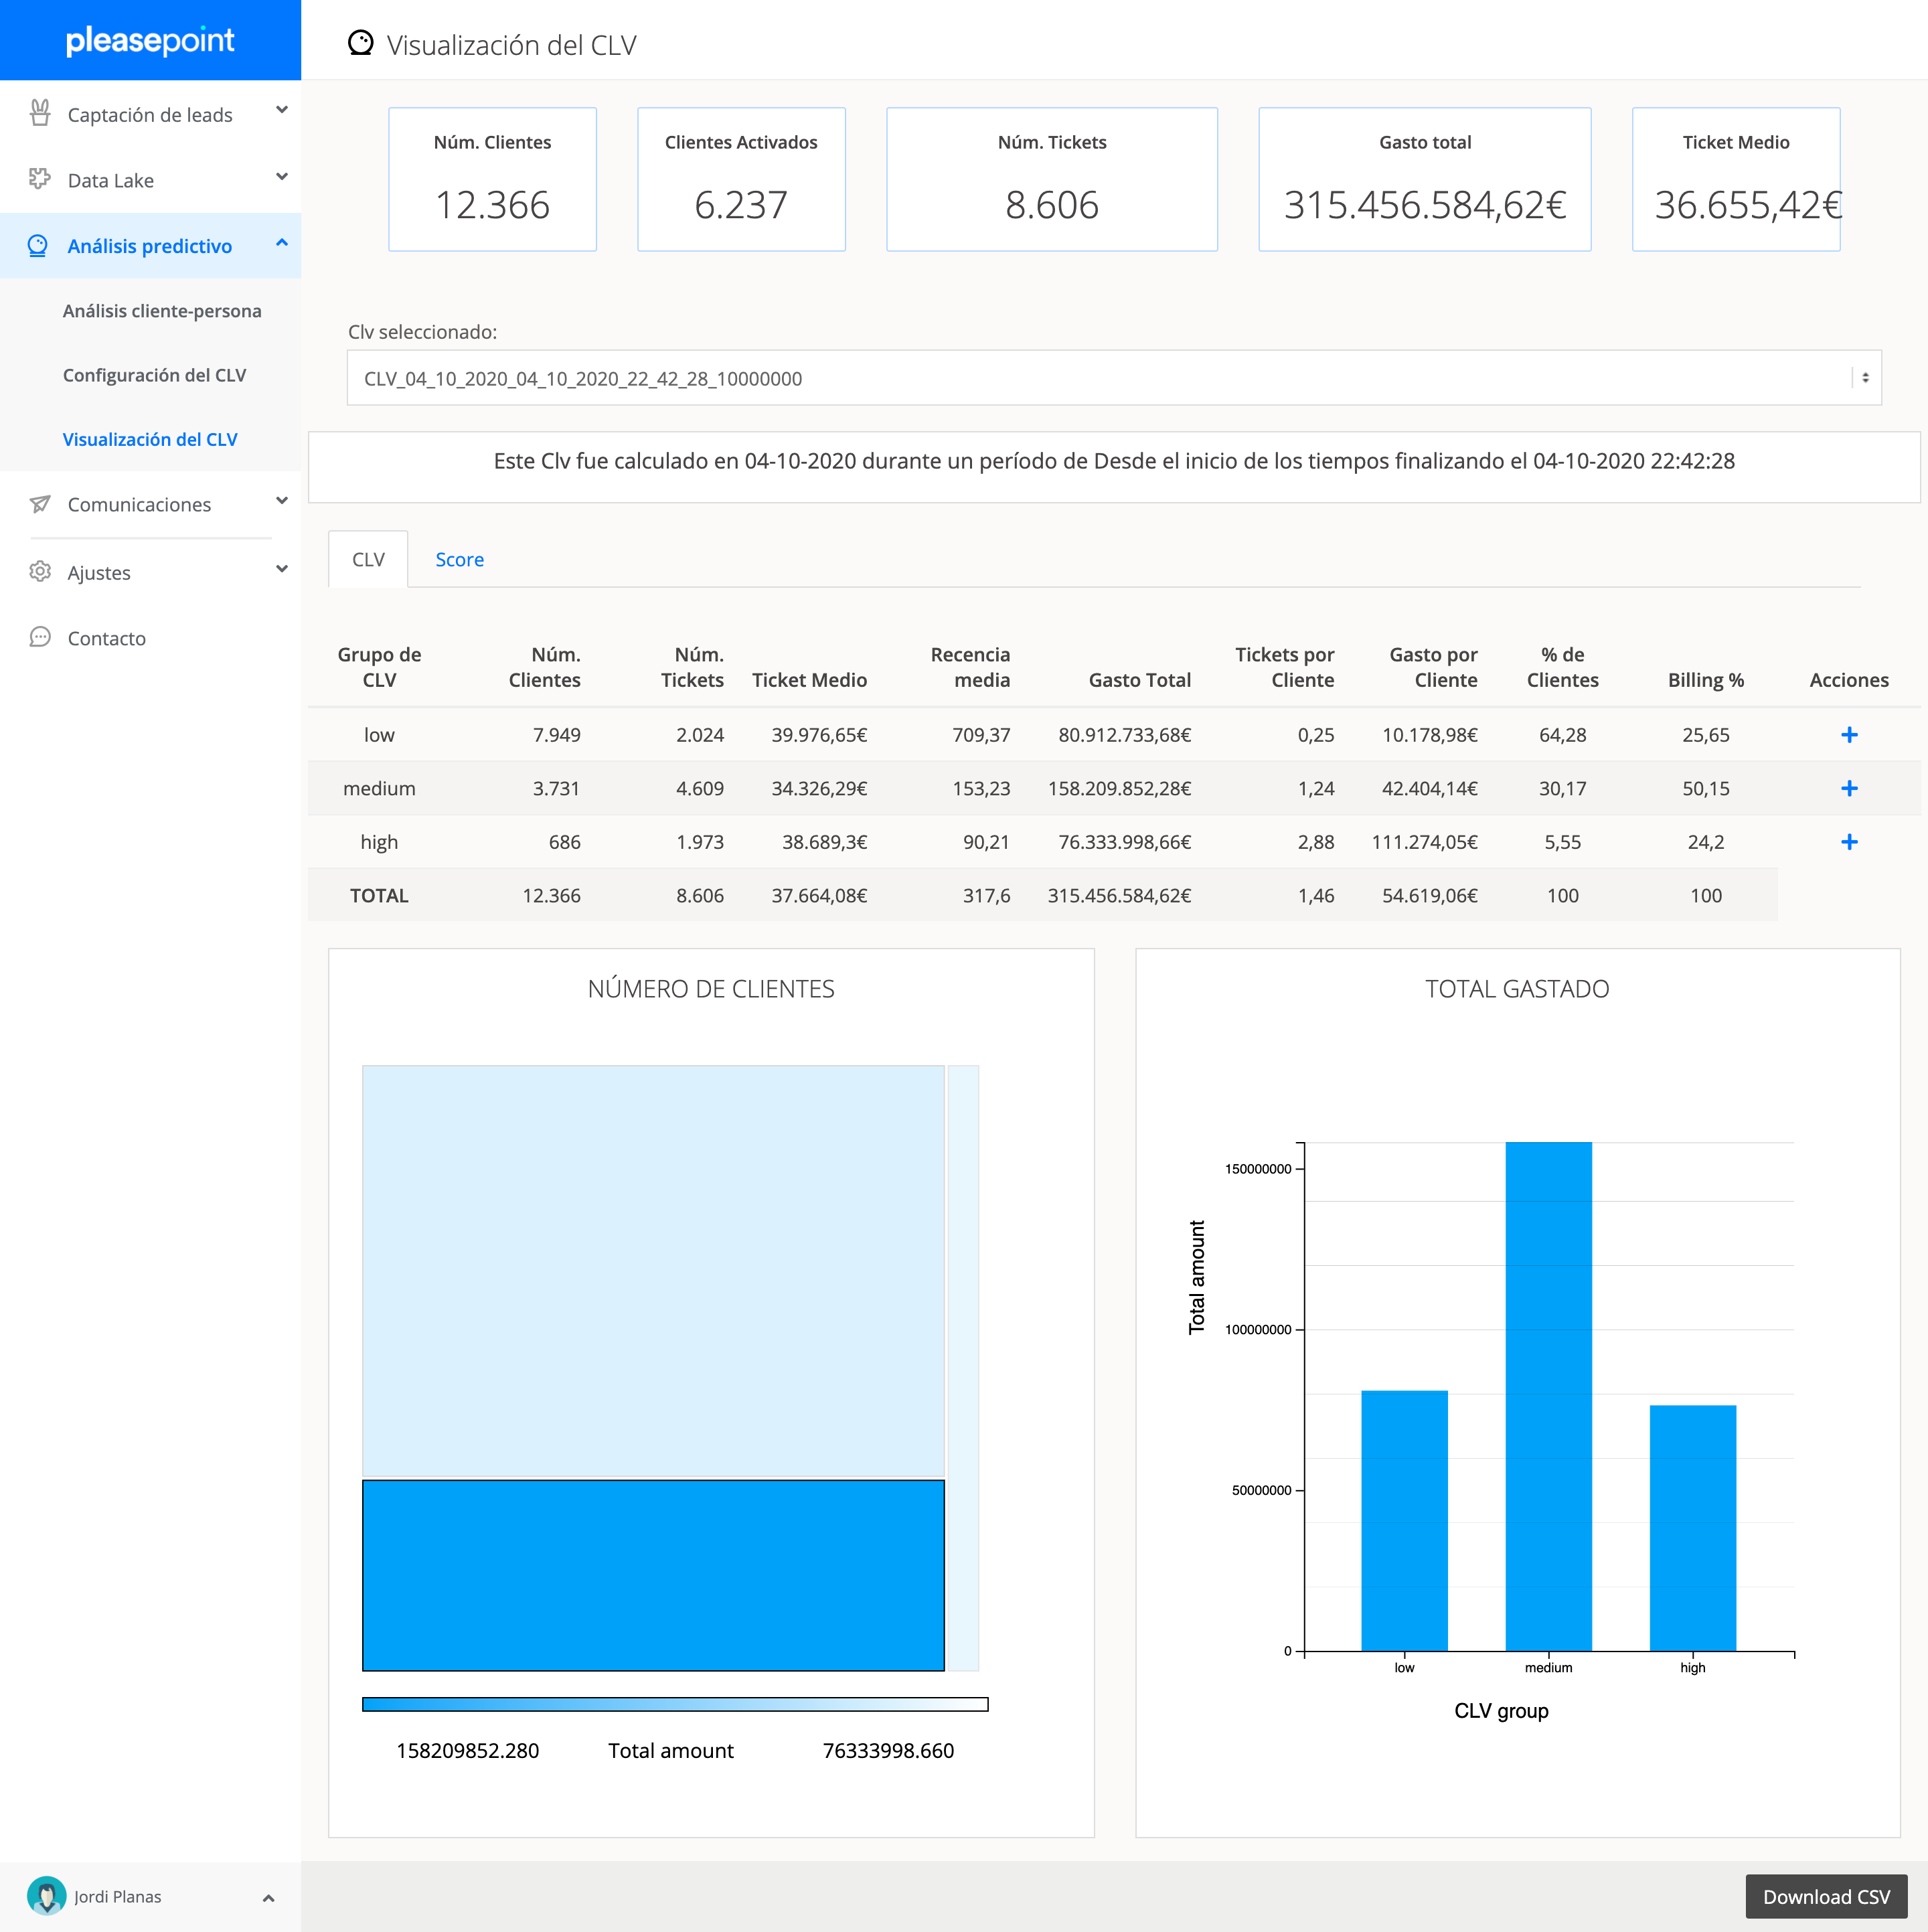Viewport: 1928px width, 1932px height.
Task: Click the Comunicaciones paper plane icon
Action: (x=40, y=504)
